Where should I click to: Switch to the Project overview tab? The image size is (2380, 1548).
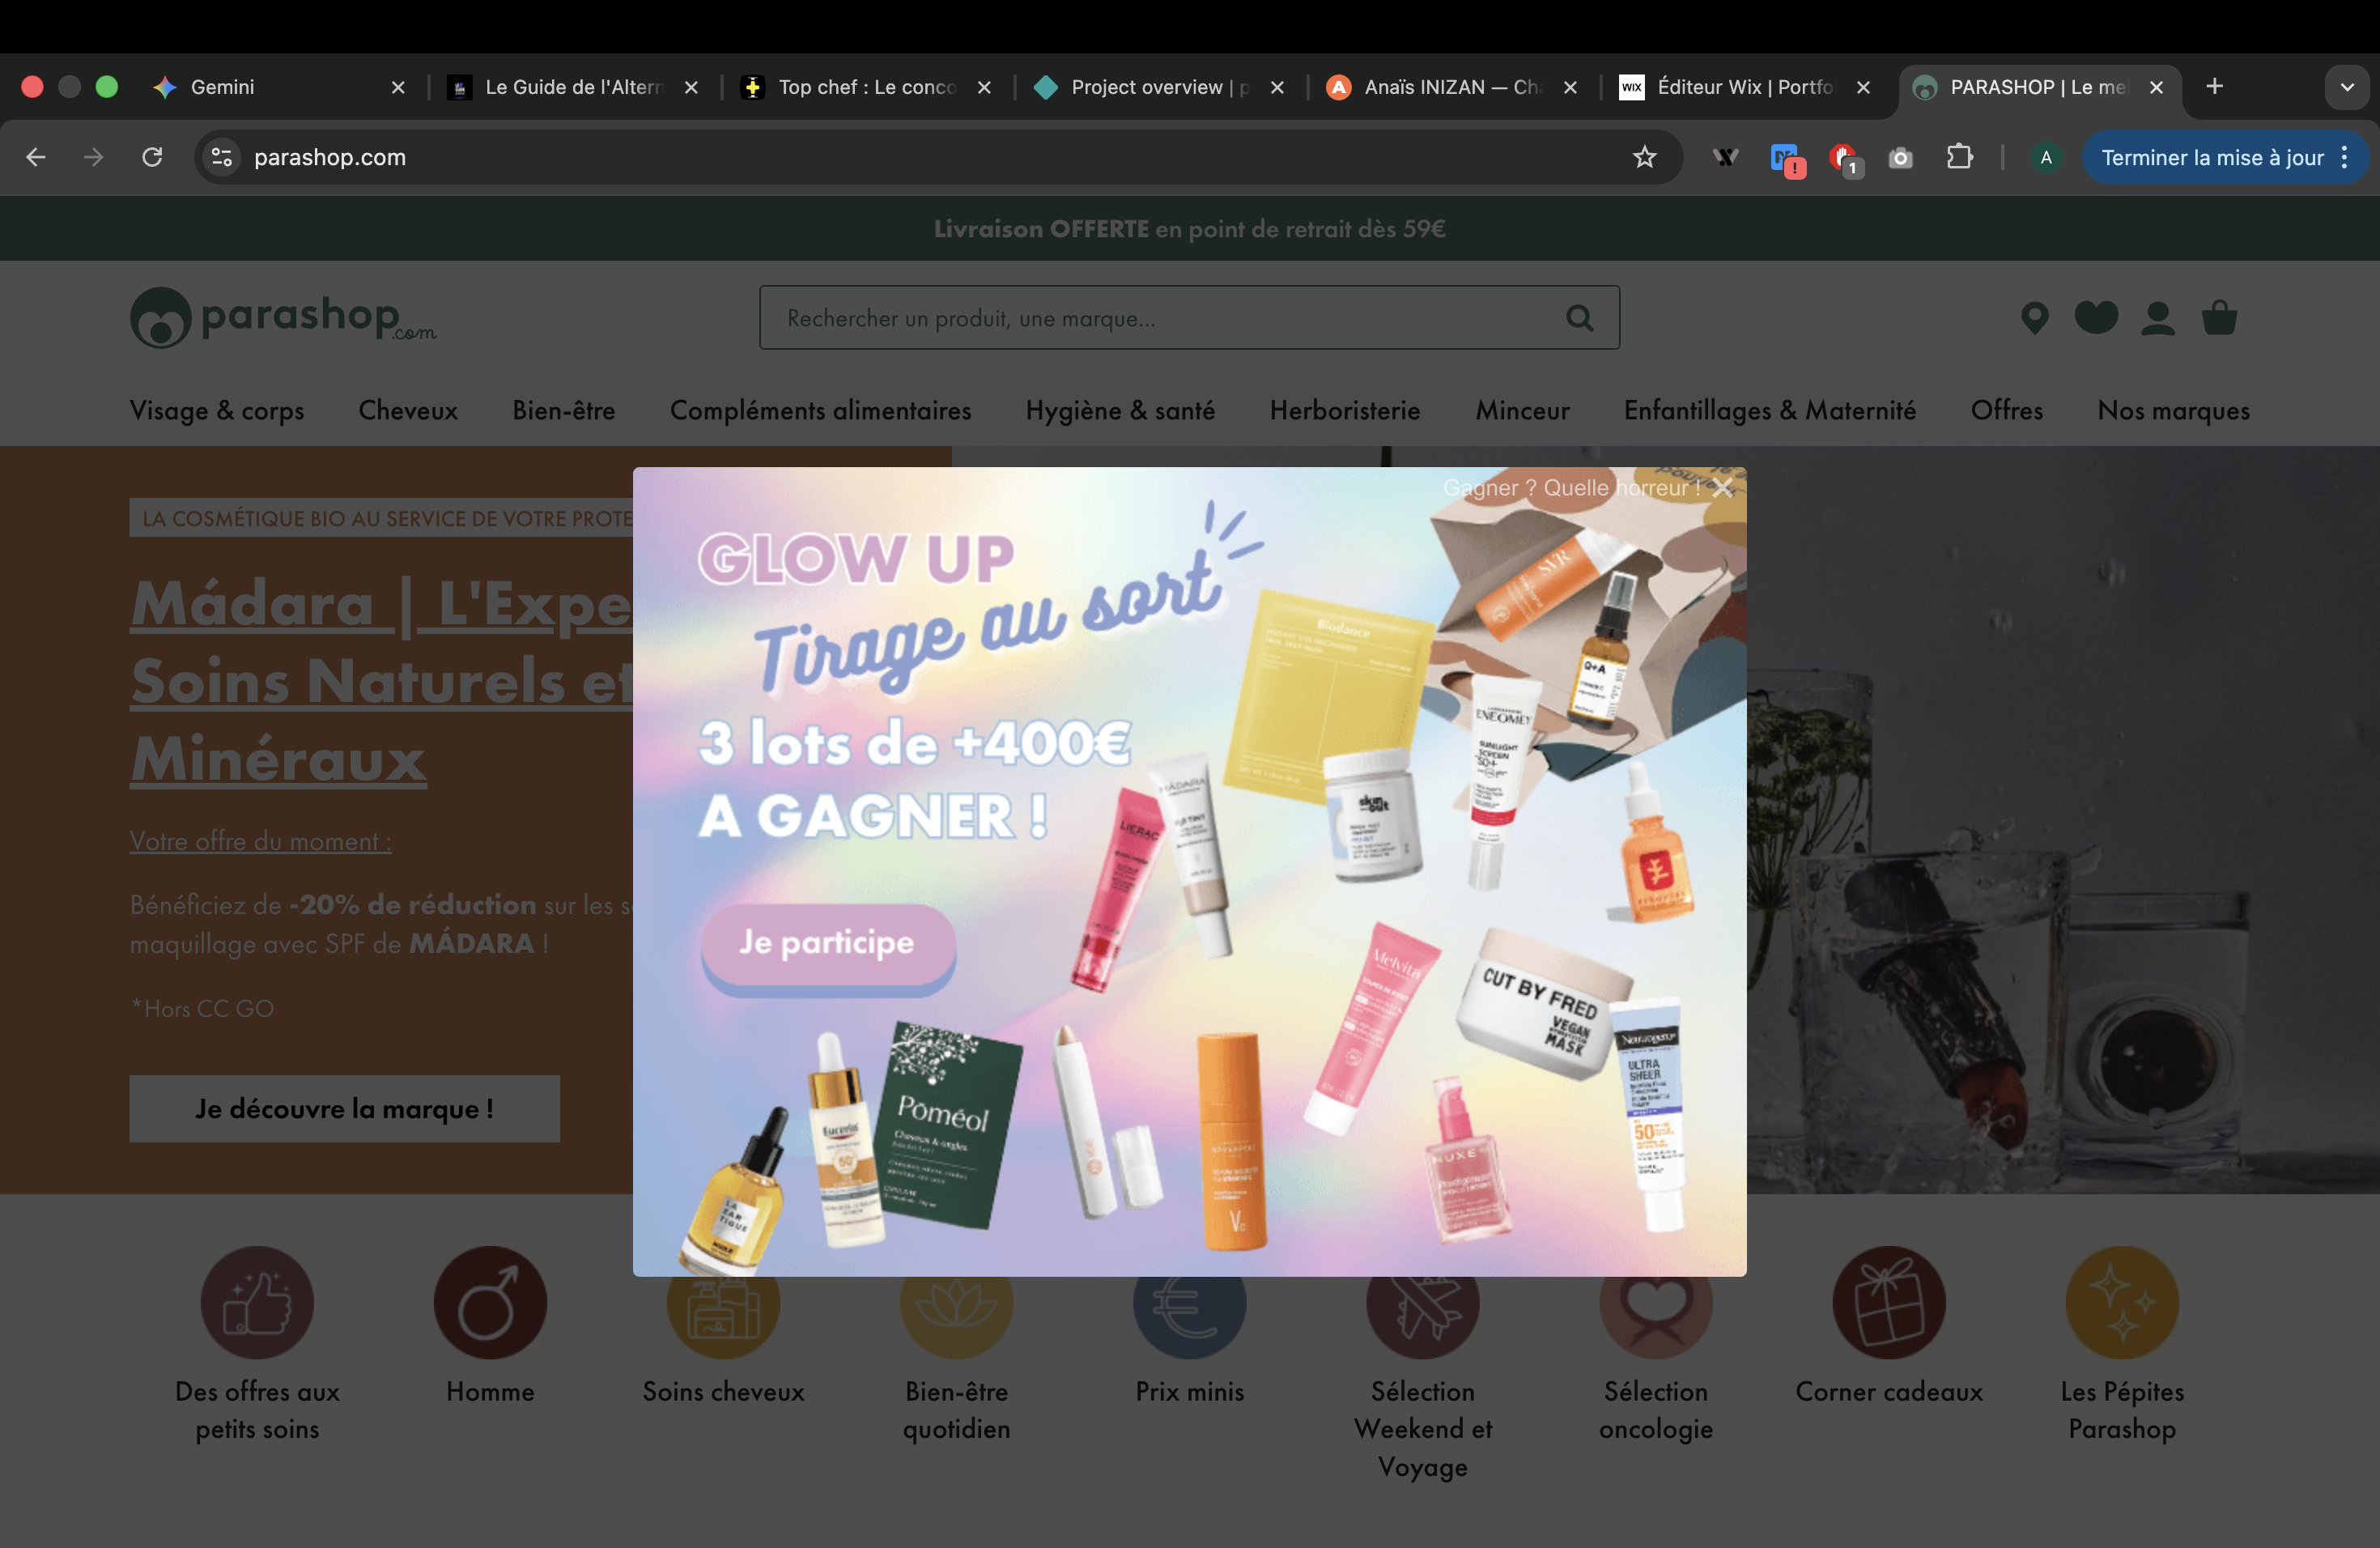coord(1160,87)
